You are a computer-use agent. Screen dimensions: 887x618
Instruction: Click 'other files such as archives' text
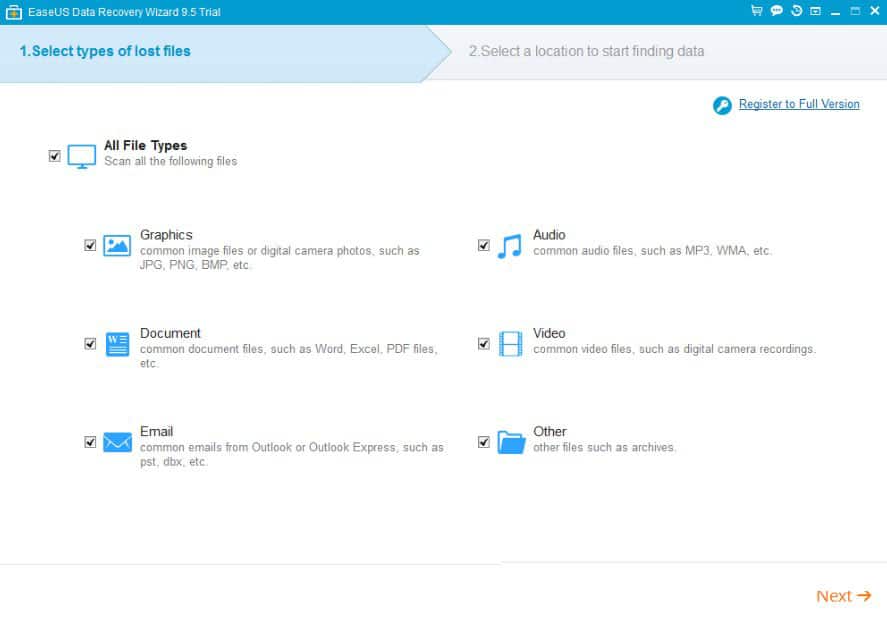click(x=604, y=448)
